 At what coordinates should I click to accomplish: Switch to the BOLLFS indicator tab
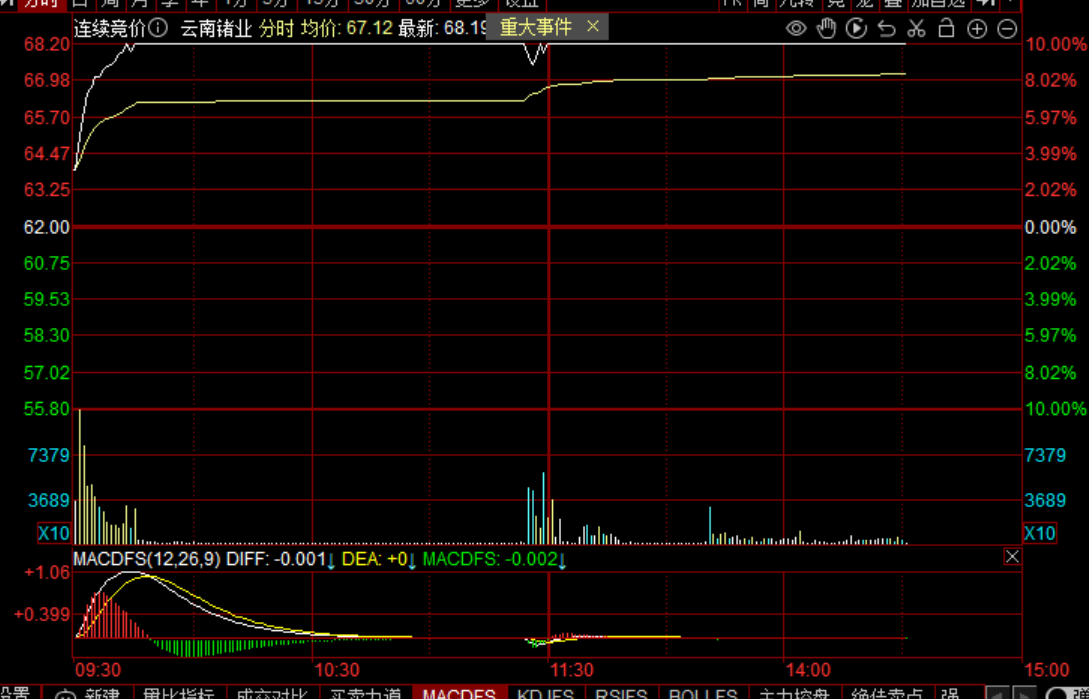click(x=703, y=693)
